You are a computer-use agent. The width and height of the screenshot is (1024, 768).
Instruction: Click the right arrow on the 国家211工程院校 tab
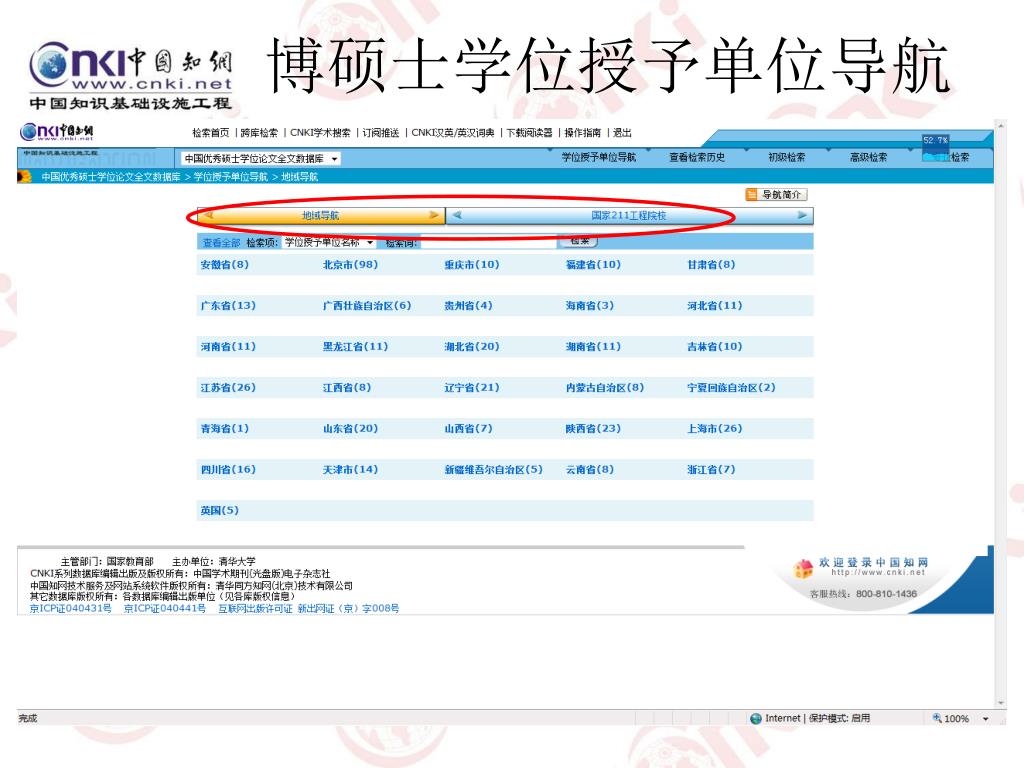point(803,216)
